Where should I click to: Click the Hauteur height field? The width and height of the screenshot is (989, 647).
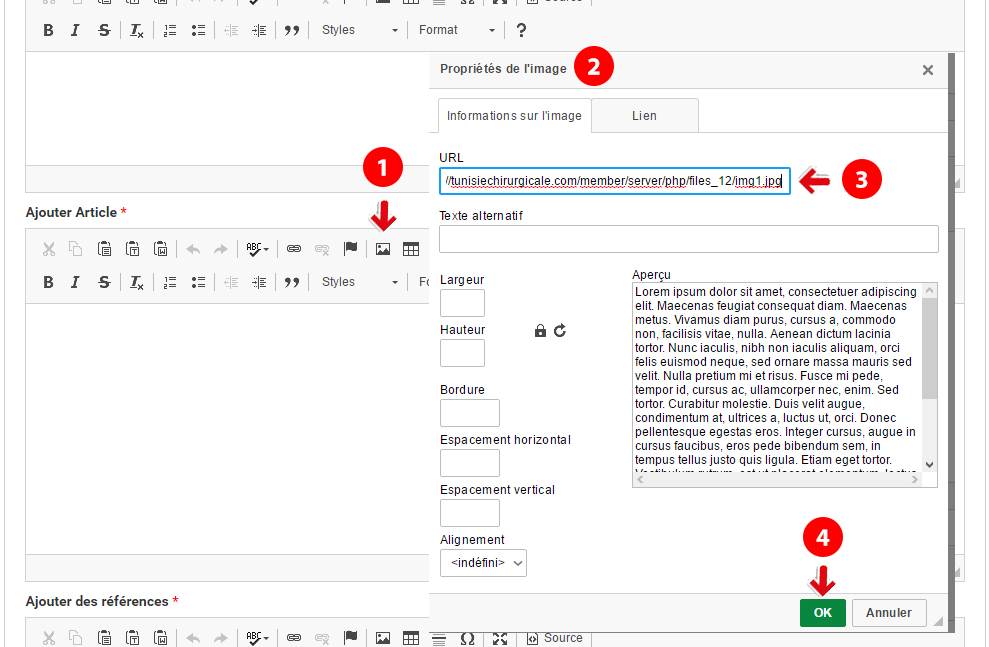click(462, 353)
